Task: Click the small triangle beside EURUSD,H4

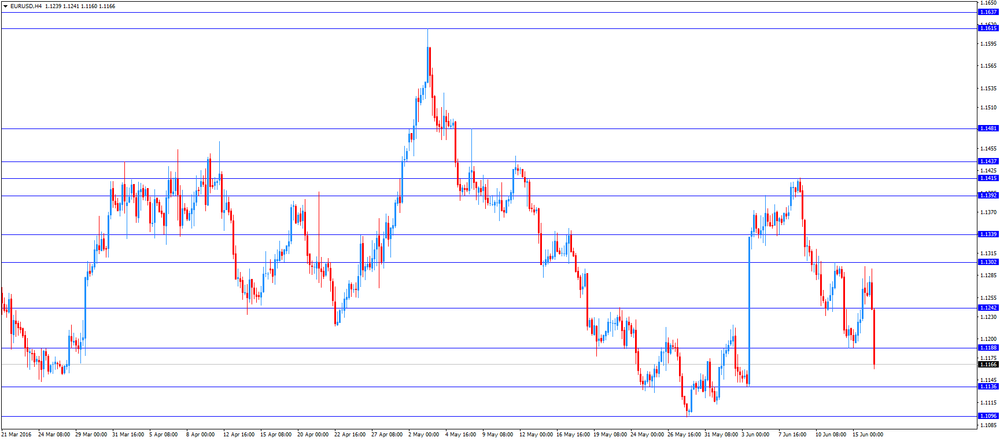Action: (5, 6)
